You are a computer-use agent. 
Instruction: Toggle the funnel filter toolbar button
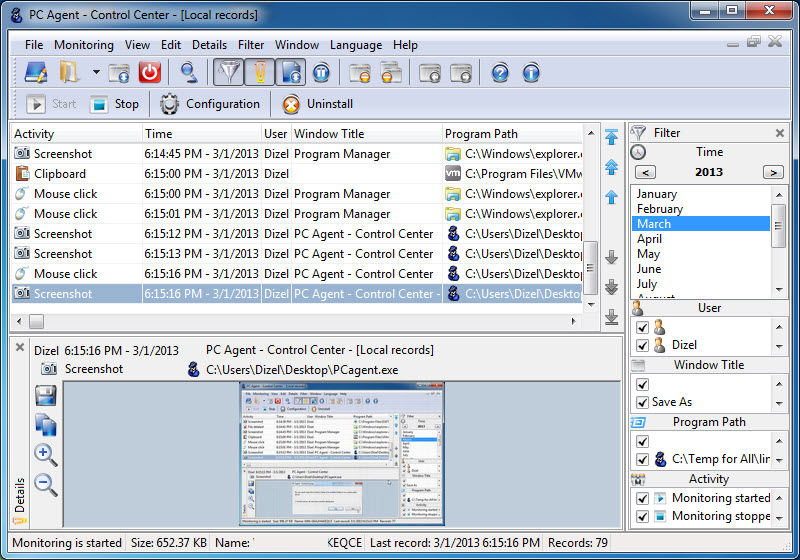click(229, 72)
